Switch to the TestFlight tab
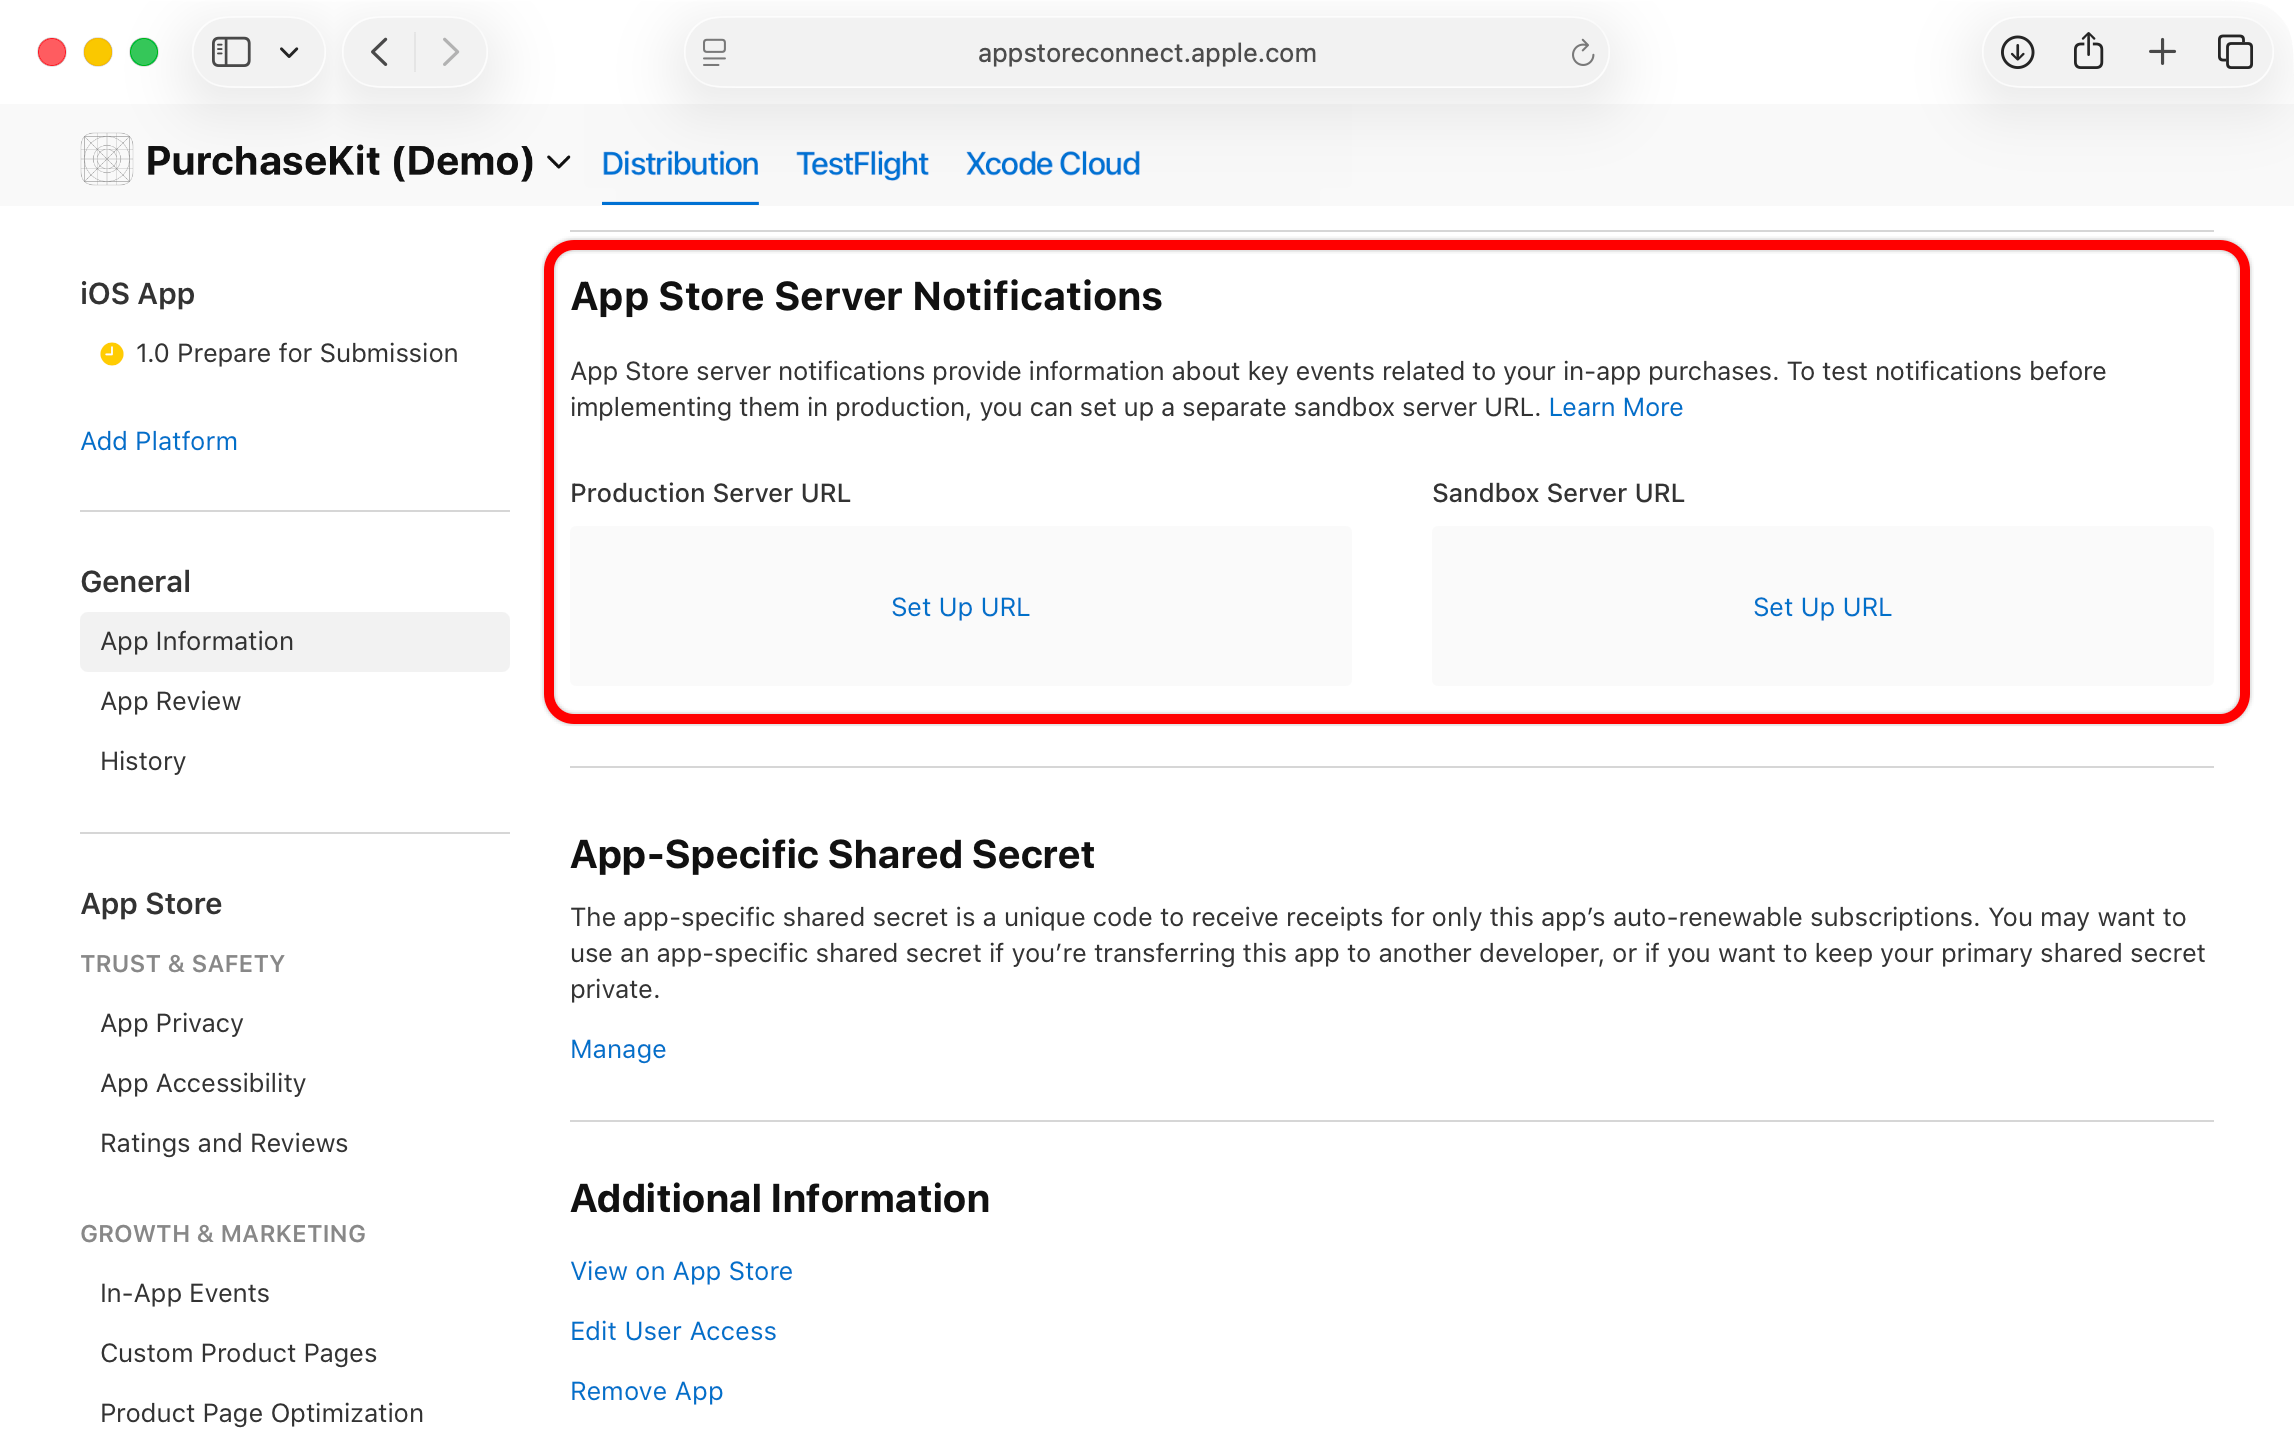Viewport: 2294px width, 1436px height. (861, 163)
